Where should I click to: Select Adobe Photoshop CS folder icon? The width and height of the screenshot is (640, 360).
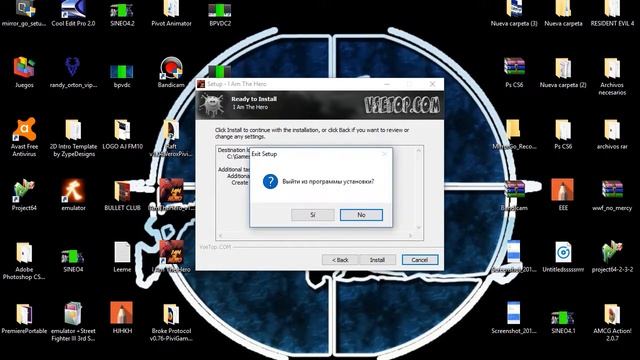(x=24, y=260)
